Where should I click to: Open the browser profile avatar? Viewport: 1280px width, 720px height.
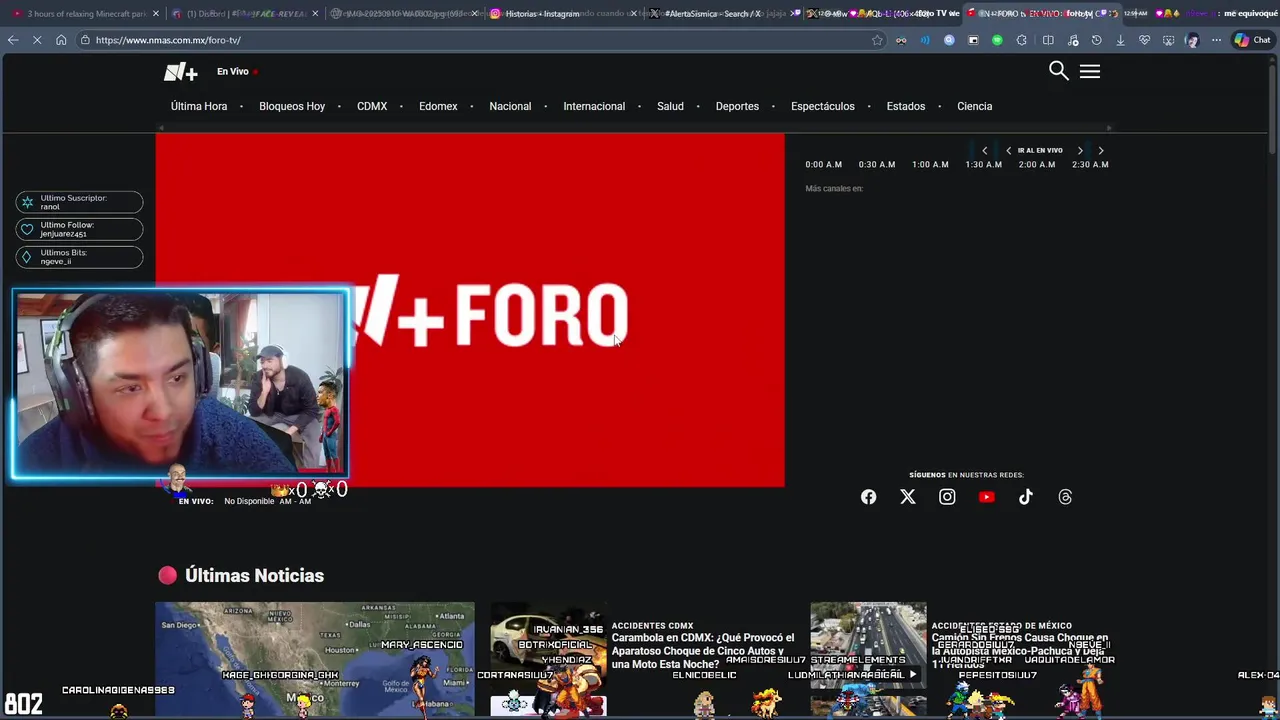pos(1192,40)
